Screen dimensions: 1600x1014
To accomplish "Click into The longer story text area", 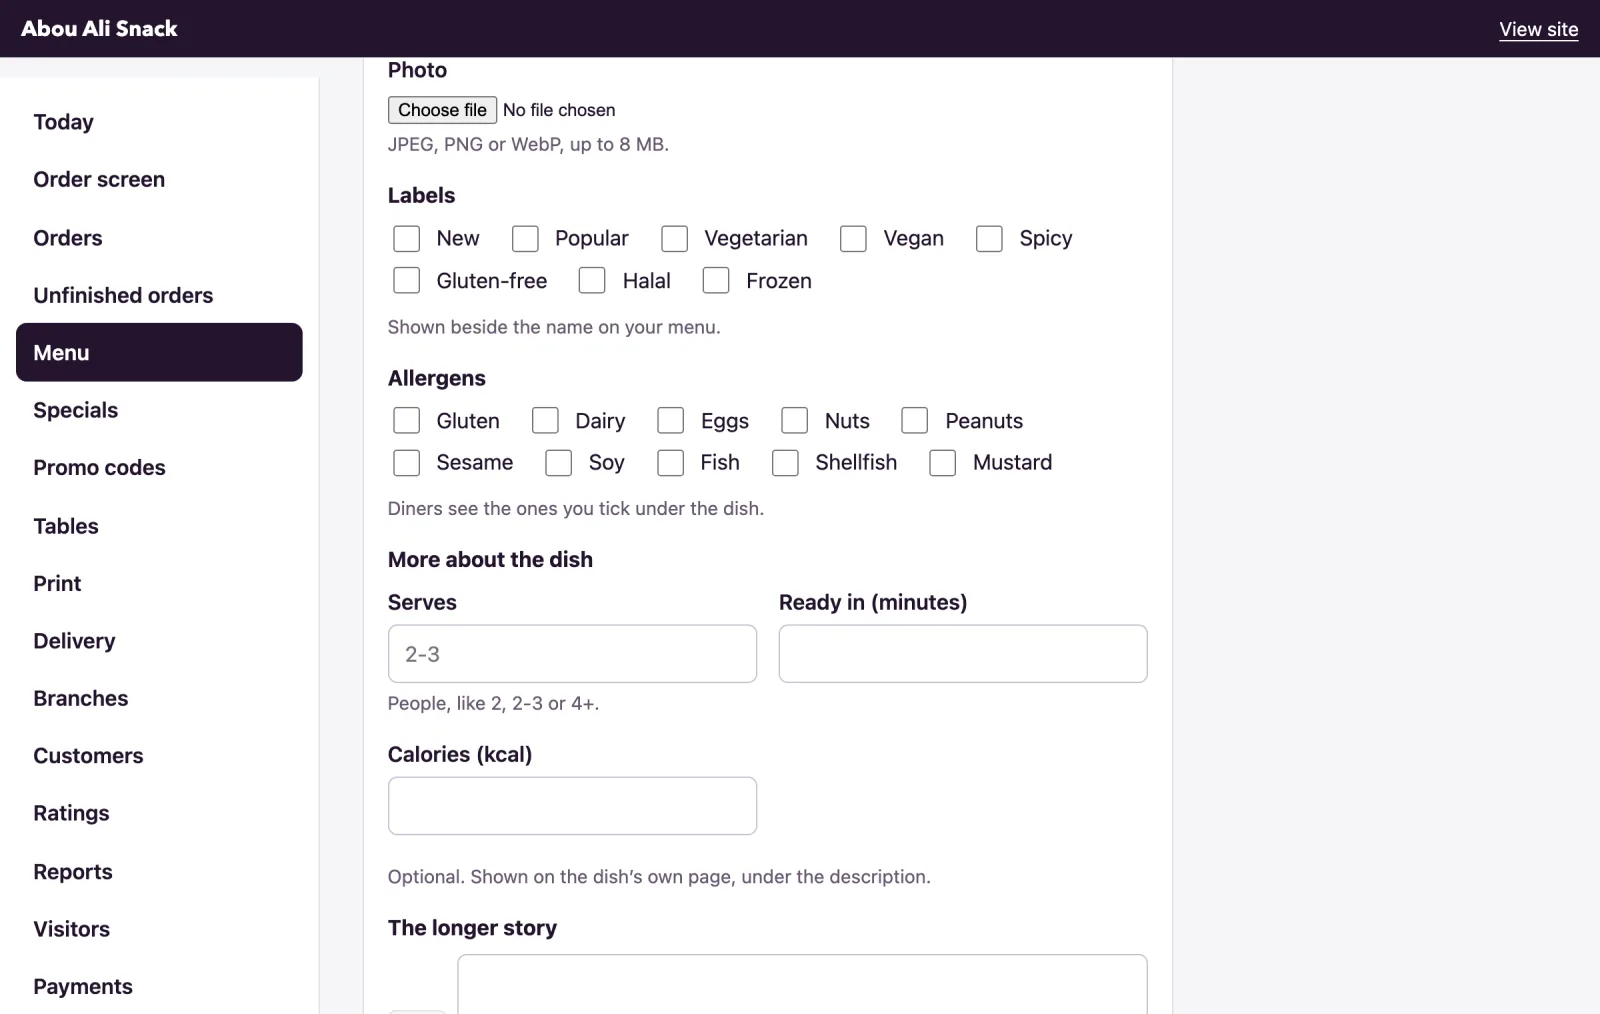I will [802, 985].
